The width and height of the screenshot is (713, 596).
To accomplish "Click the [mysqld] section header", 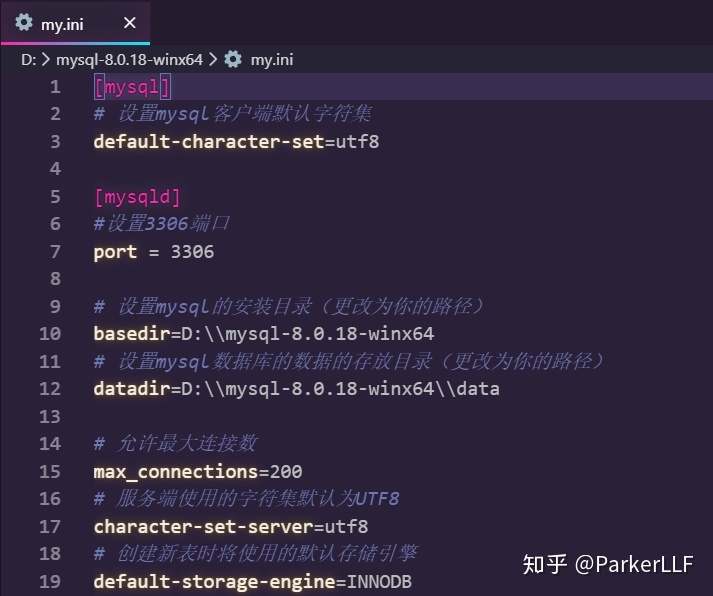I will (137, 197).
